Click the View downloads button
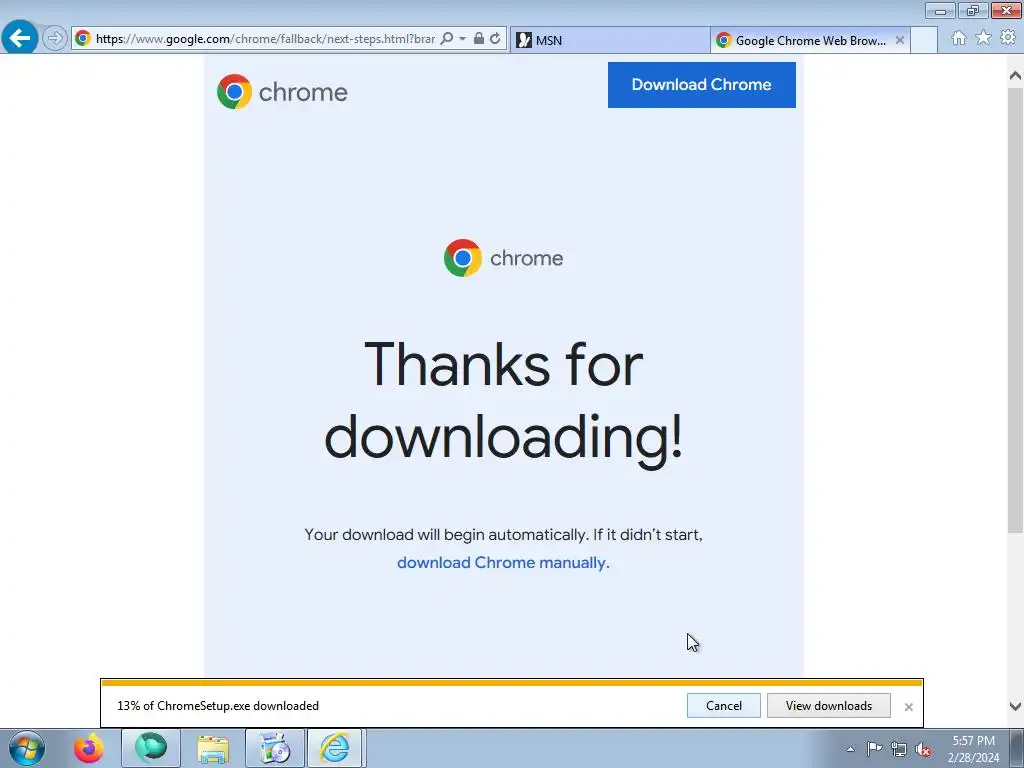 click(x=829, y=706)
